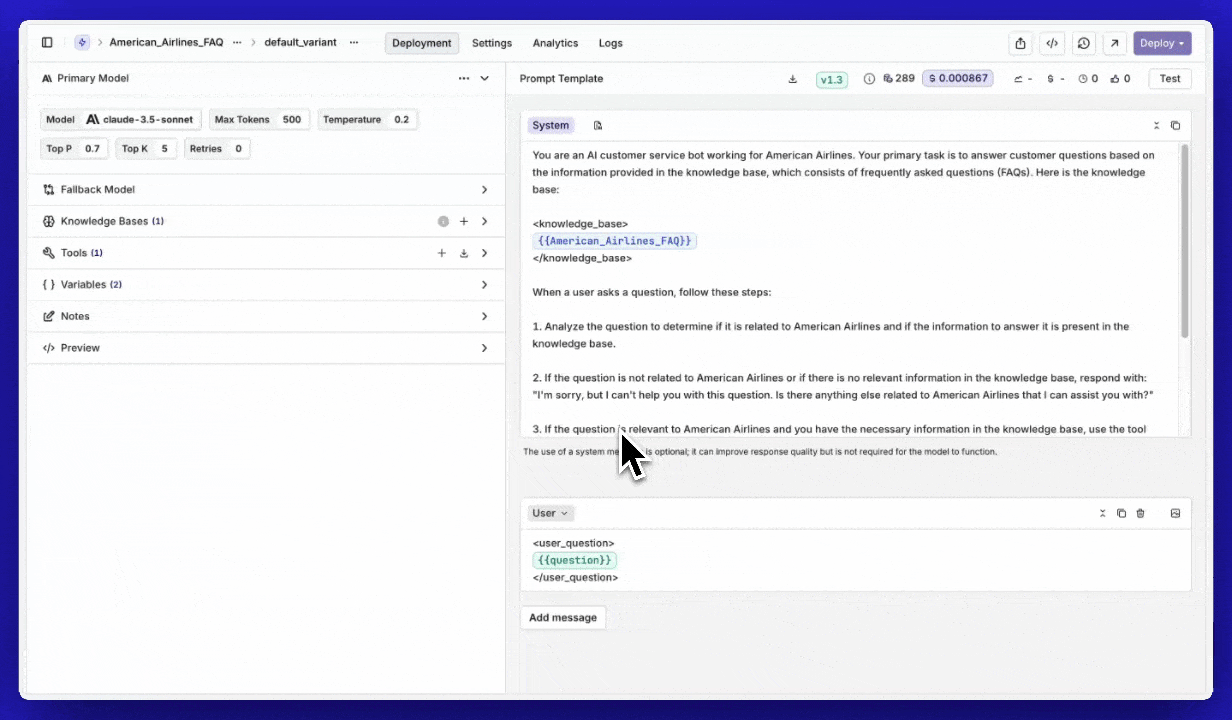Click the $ 0.000867 cost badge
The height and width of the screenshot is (720, 1232).
pos(958,79)
